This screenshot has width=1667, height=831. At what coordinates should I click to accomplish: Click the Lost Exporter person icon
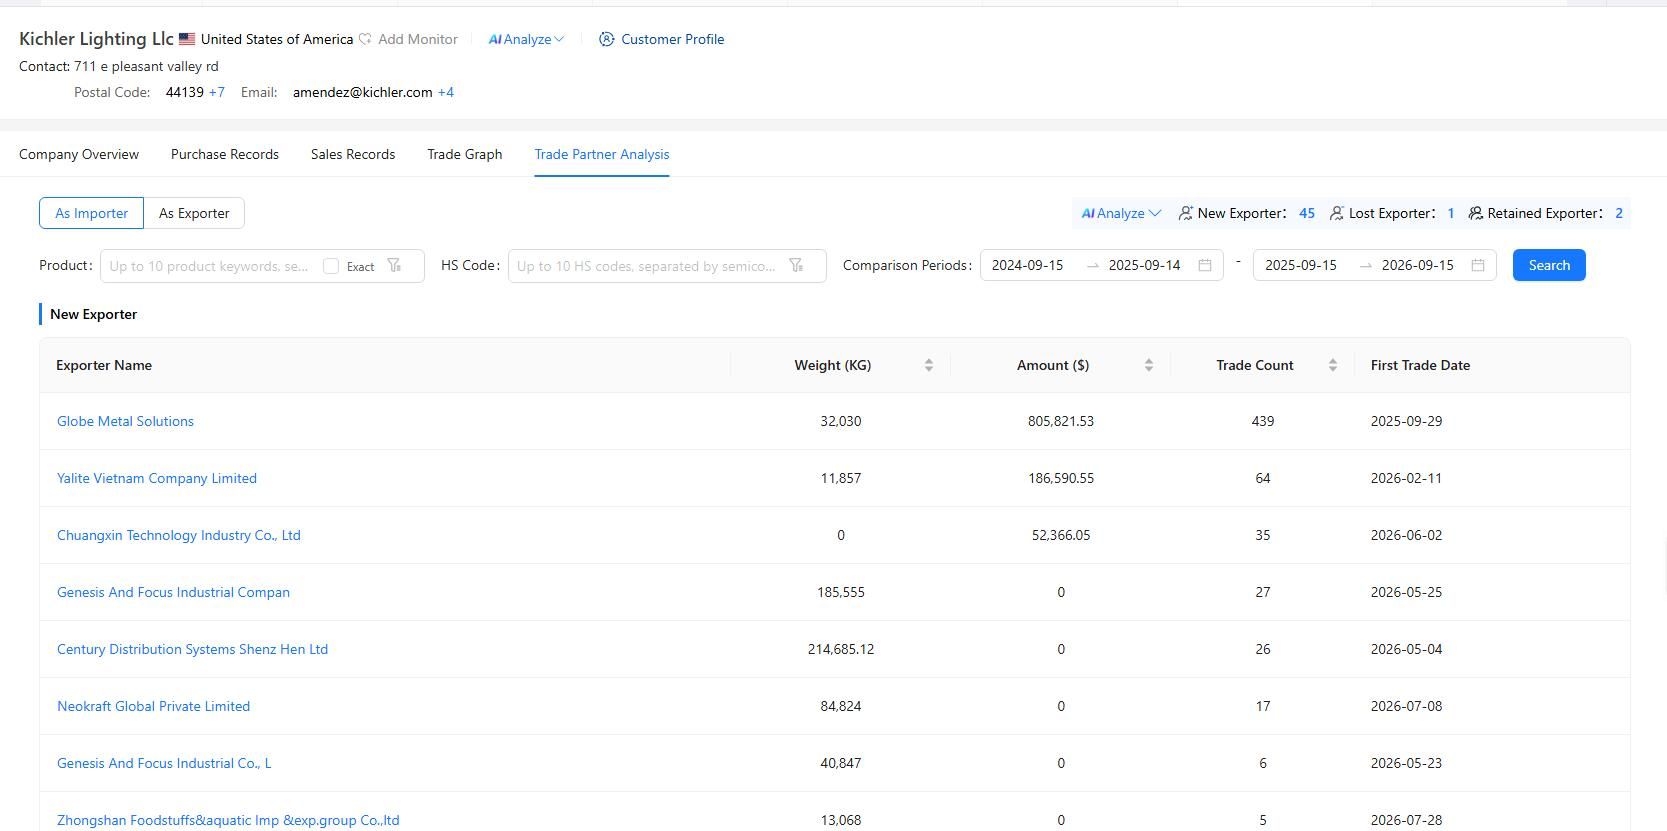point(1337,213)
